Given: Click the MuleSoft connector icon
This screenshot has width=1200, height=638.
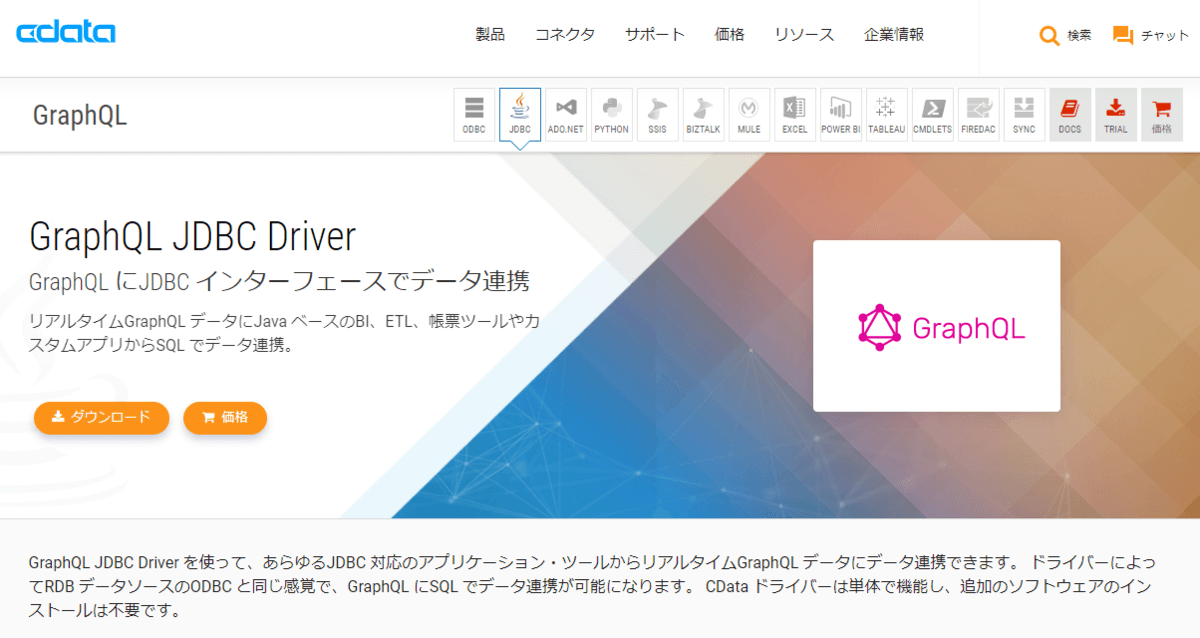Looking at the screenshot, I should pos(749,113).
